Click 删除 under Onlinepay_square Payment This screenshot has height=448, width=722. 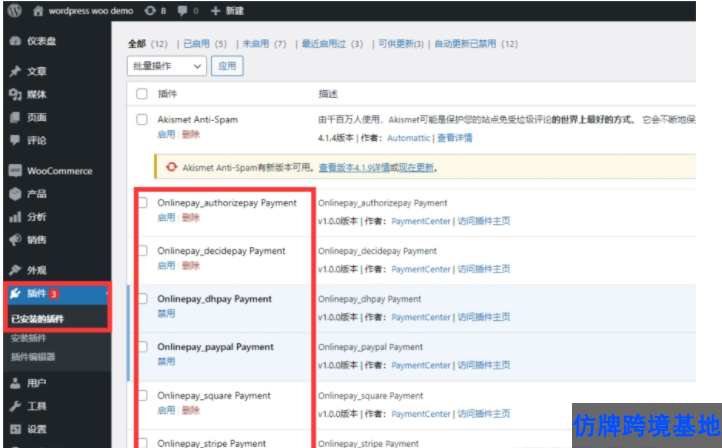click(x=191, y=410)
